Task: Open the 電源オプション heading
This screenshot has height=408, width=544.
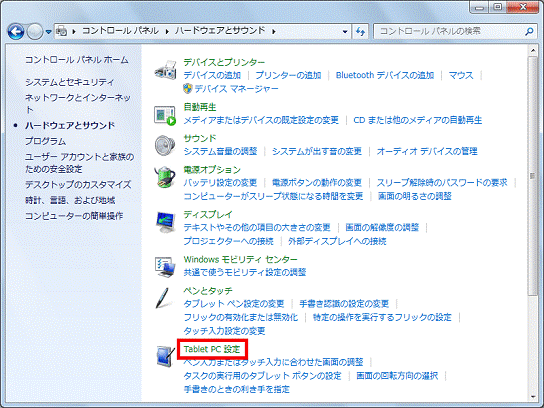Action: 212,170
